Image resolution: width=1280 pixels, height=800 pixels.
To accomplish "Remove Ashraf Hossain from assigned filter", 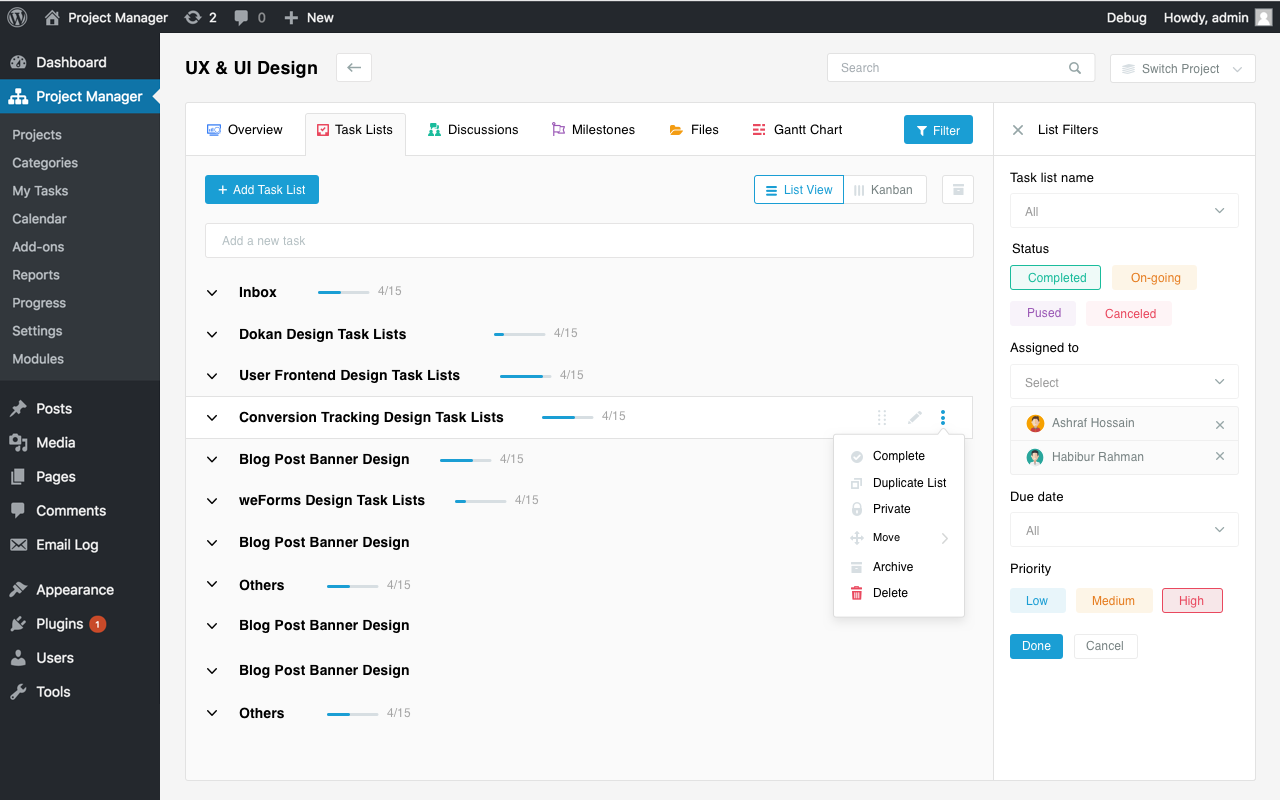I will [1220, 423].
